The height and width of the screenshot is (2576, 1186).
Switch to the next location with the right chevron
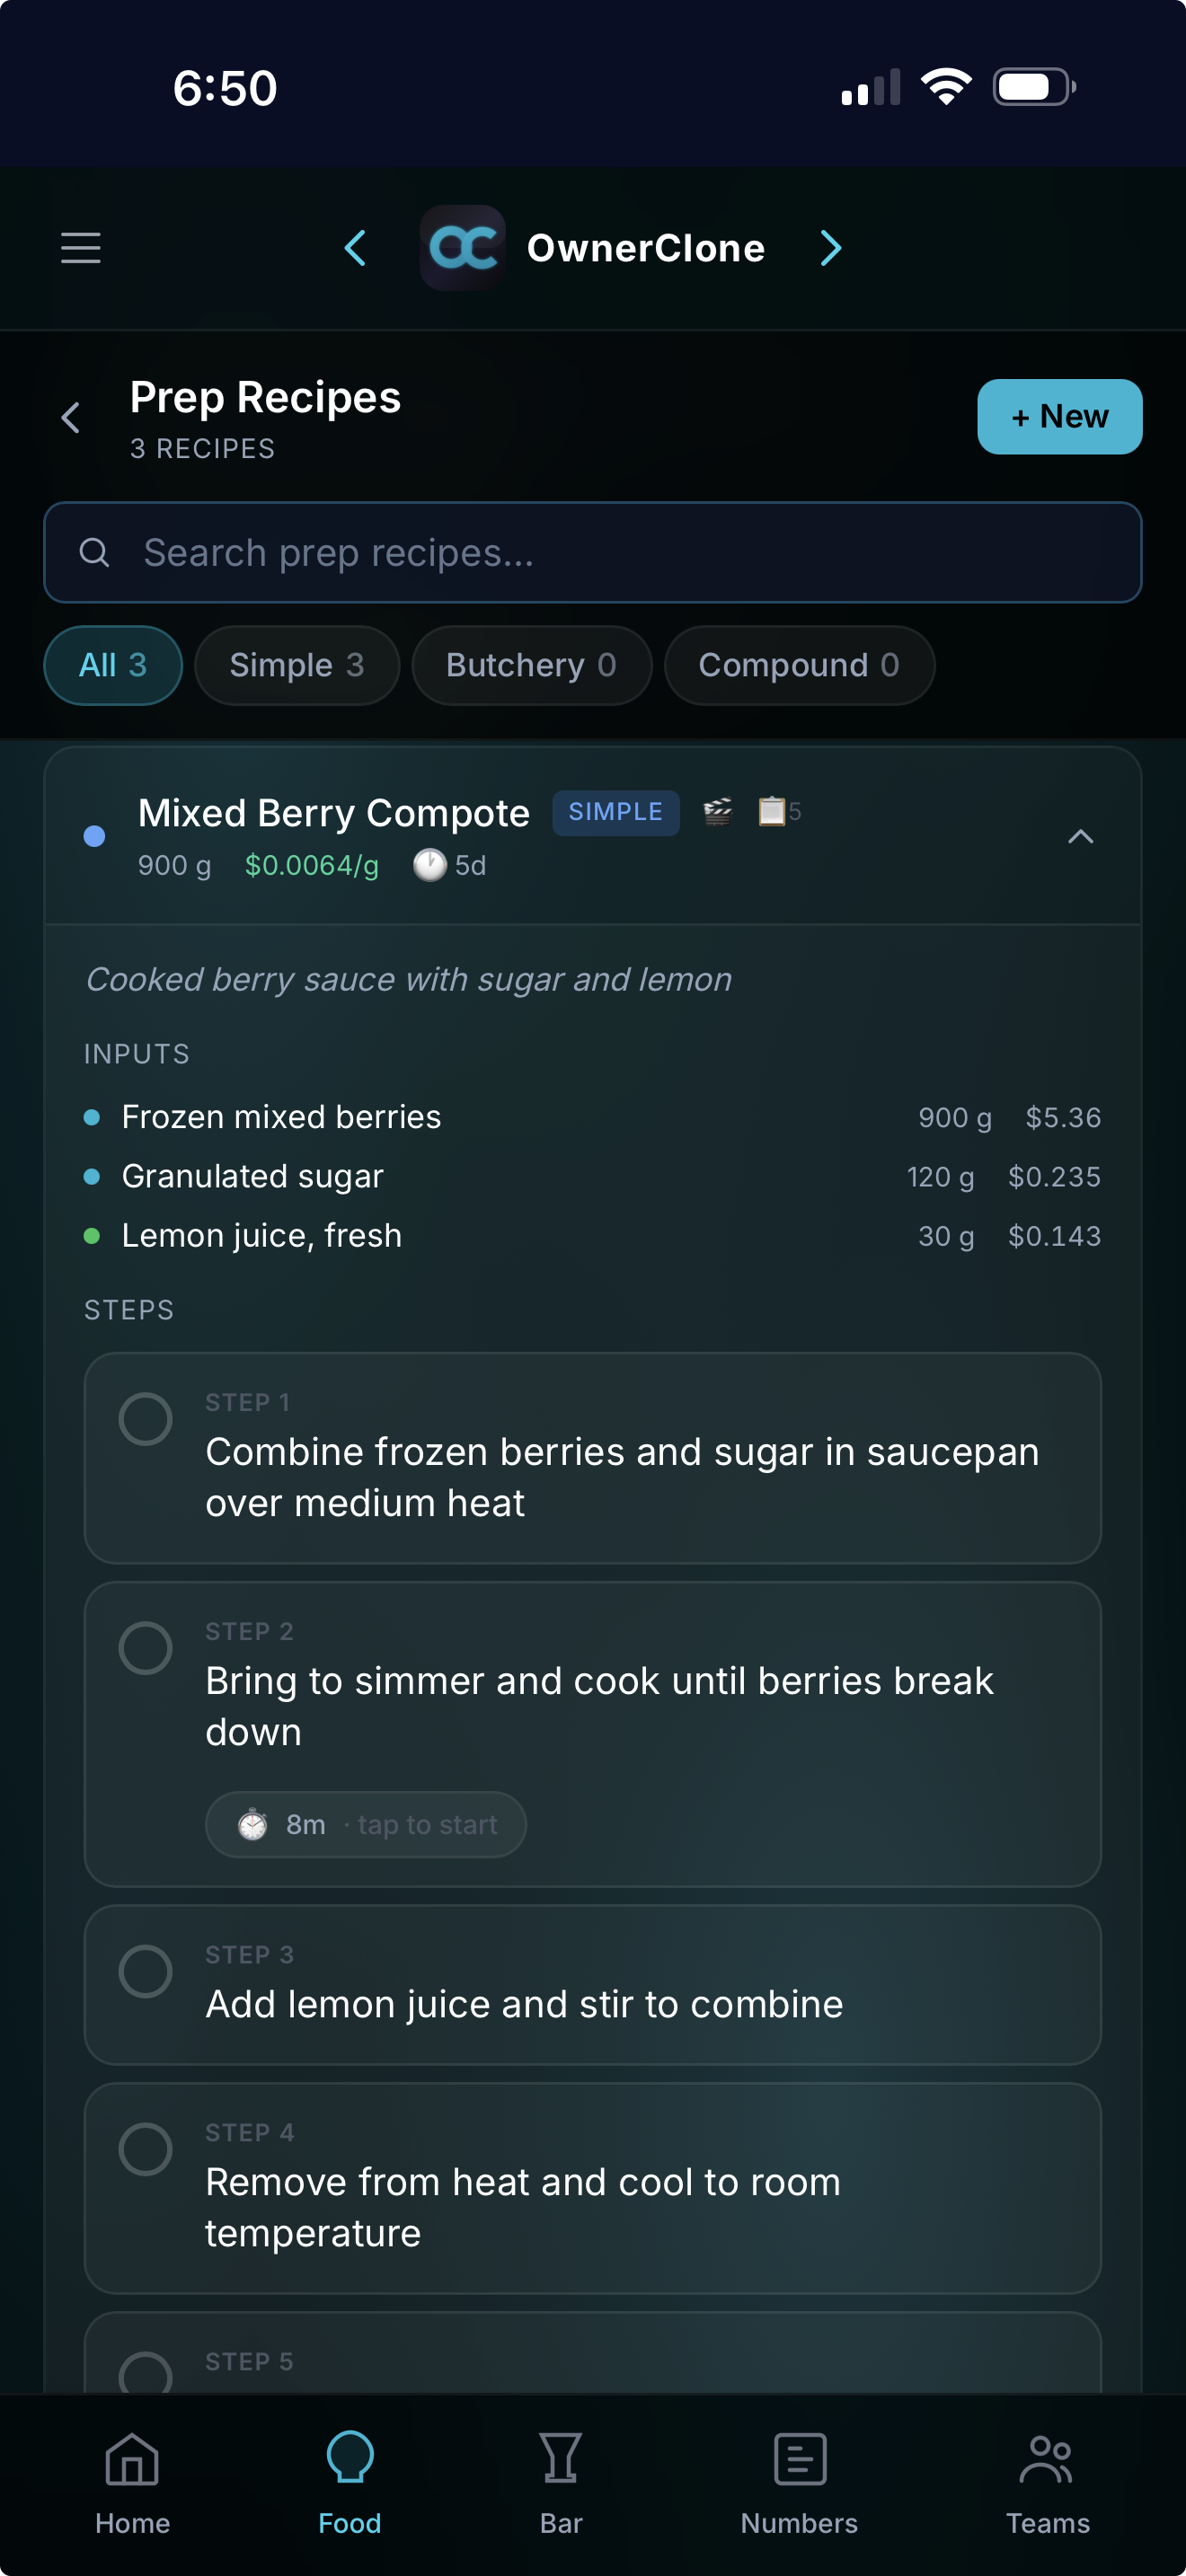coord(830,248)
